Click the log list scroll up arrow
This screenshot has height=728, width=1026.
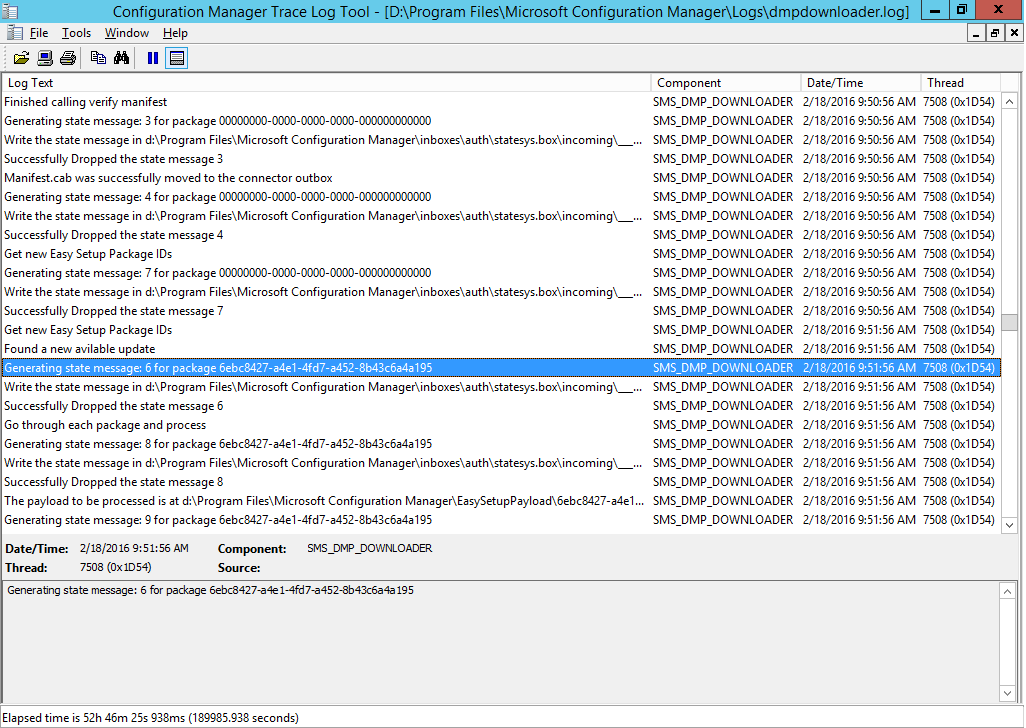point(1010,101)
